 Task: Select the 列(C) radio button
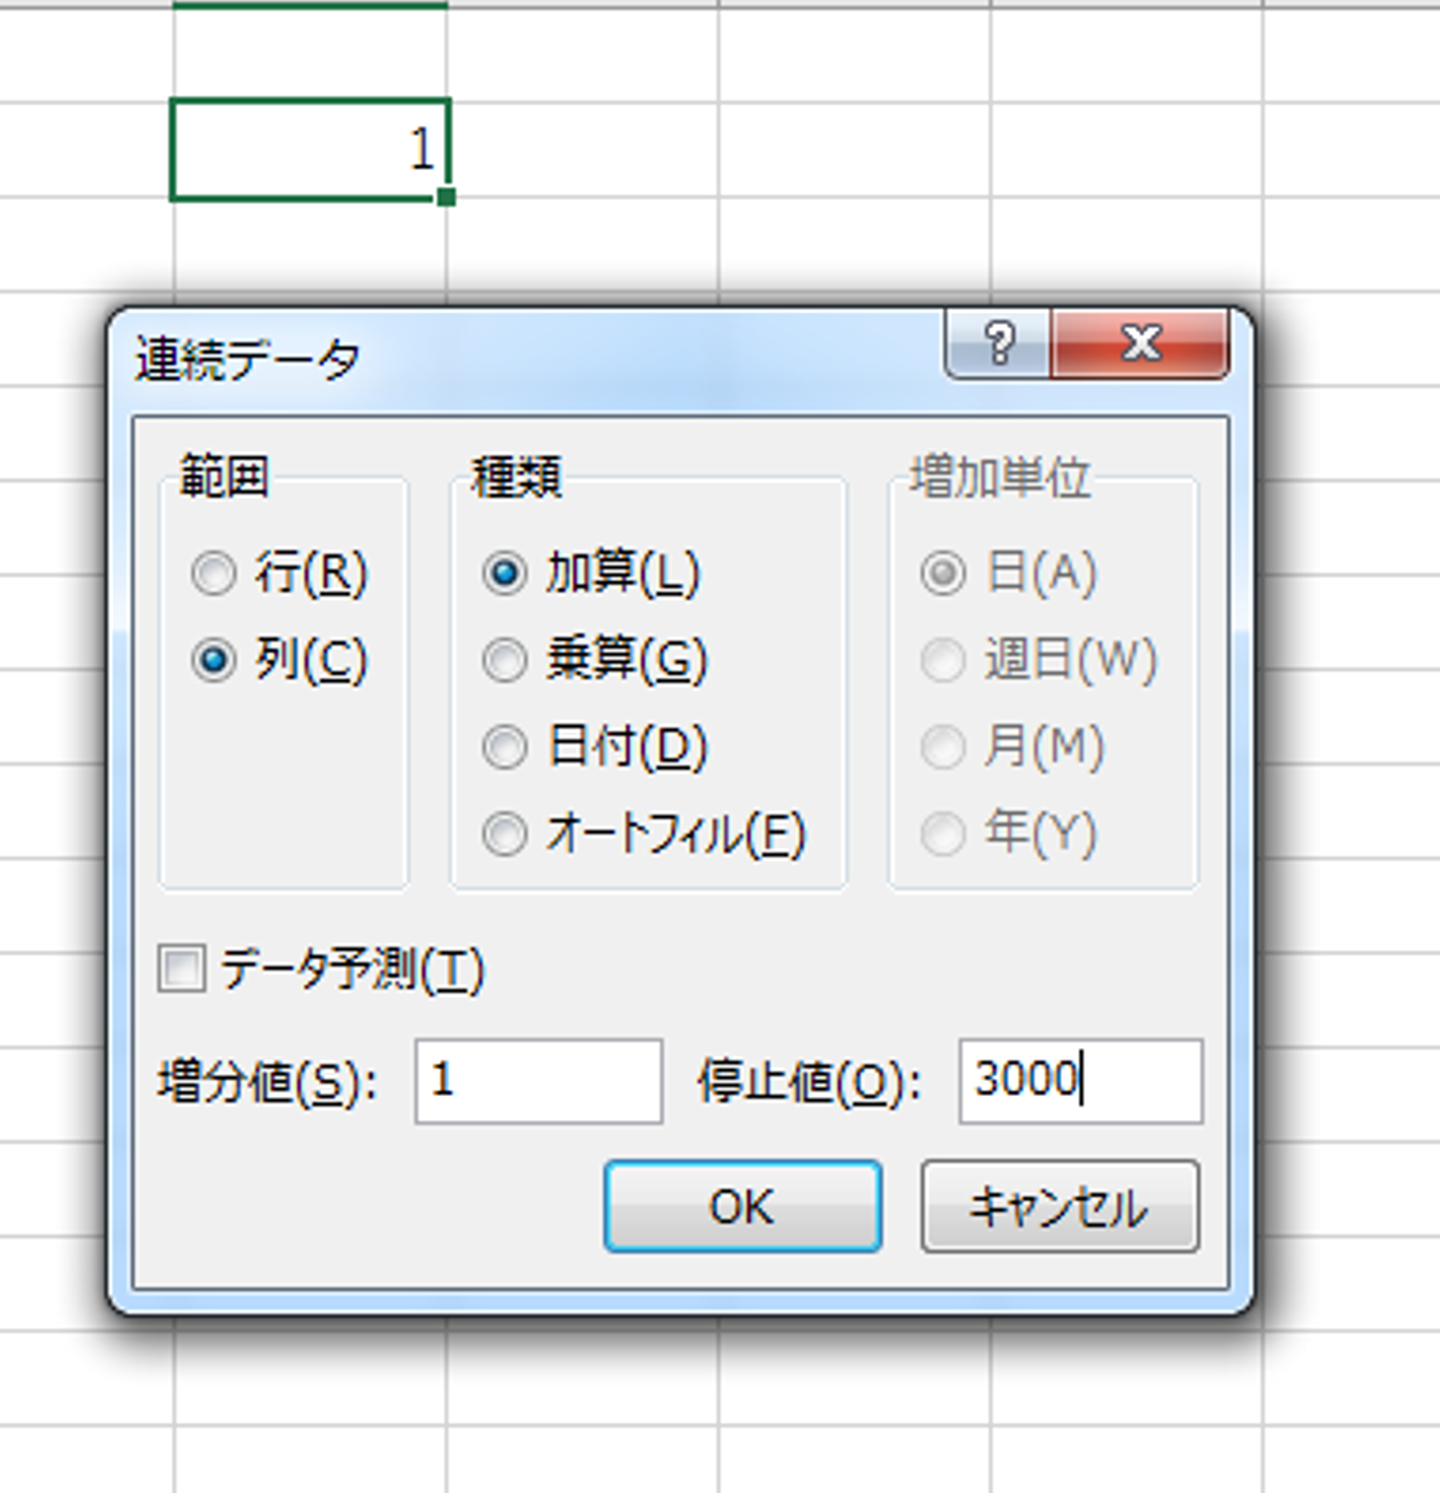click(214, 660)
